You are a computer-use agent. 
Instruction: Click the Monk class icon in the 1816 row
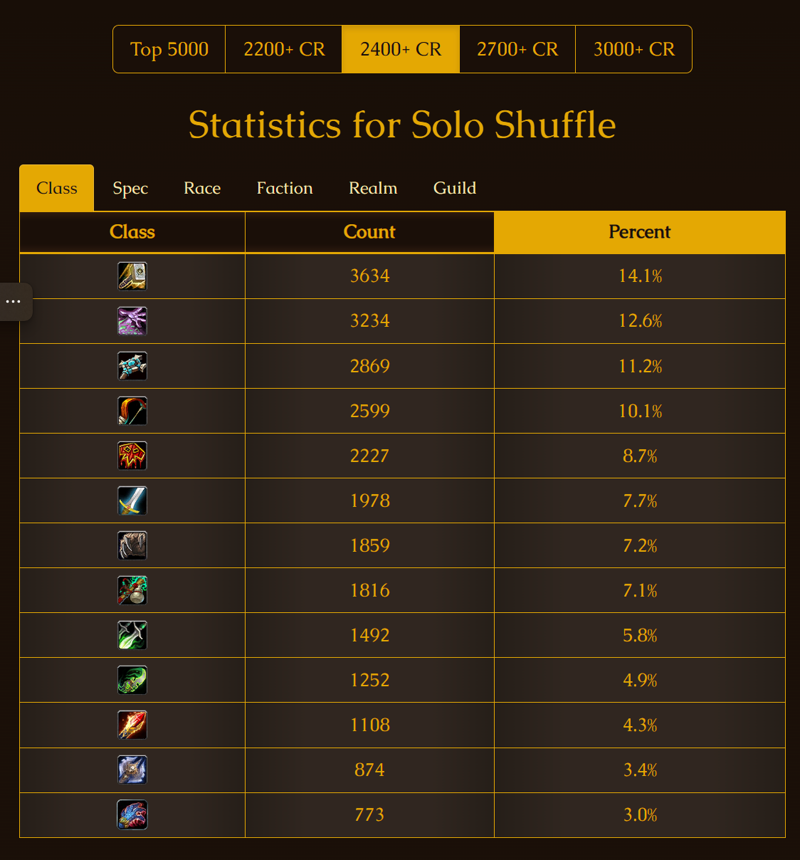(x=132, y=591)
